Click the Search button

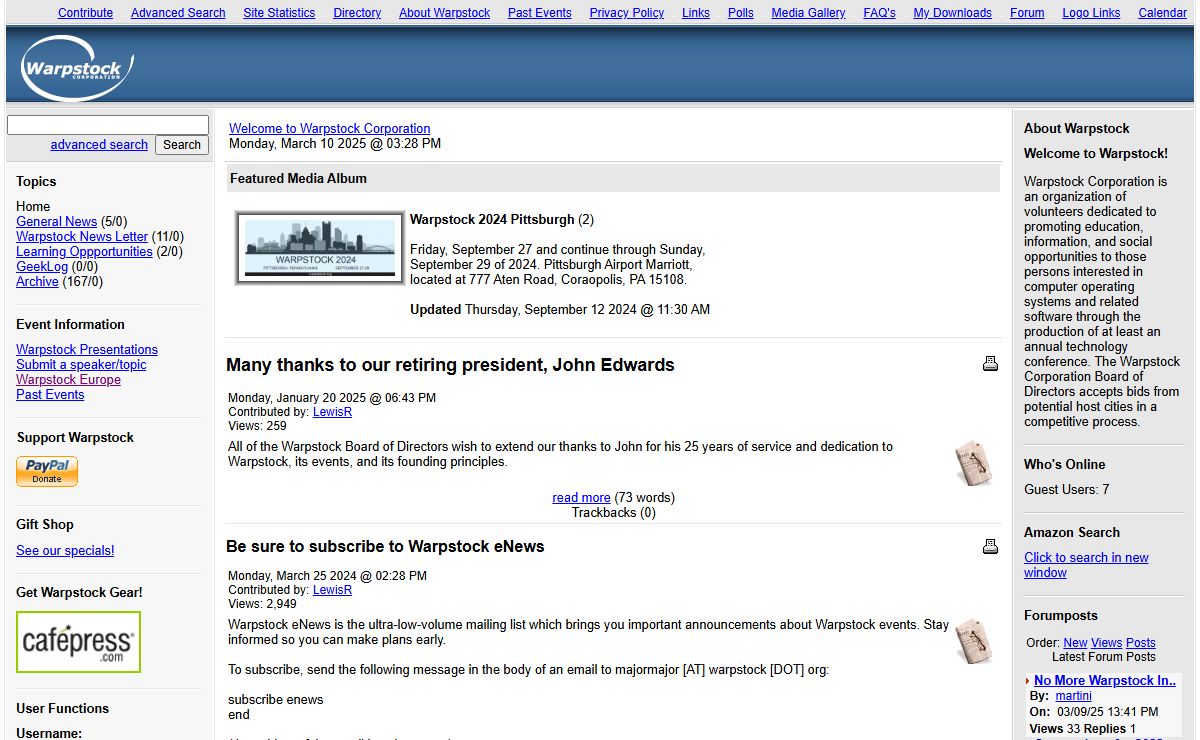(x=182, y=145)
